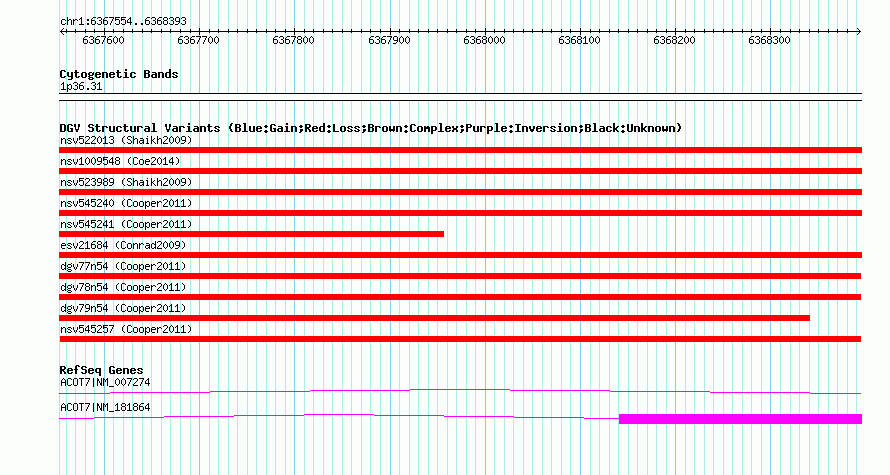Click the 1p36.31 cytogenetic band label
Screen dimensions: 890x475
click(81, 87)
